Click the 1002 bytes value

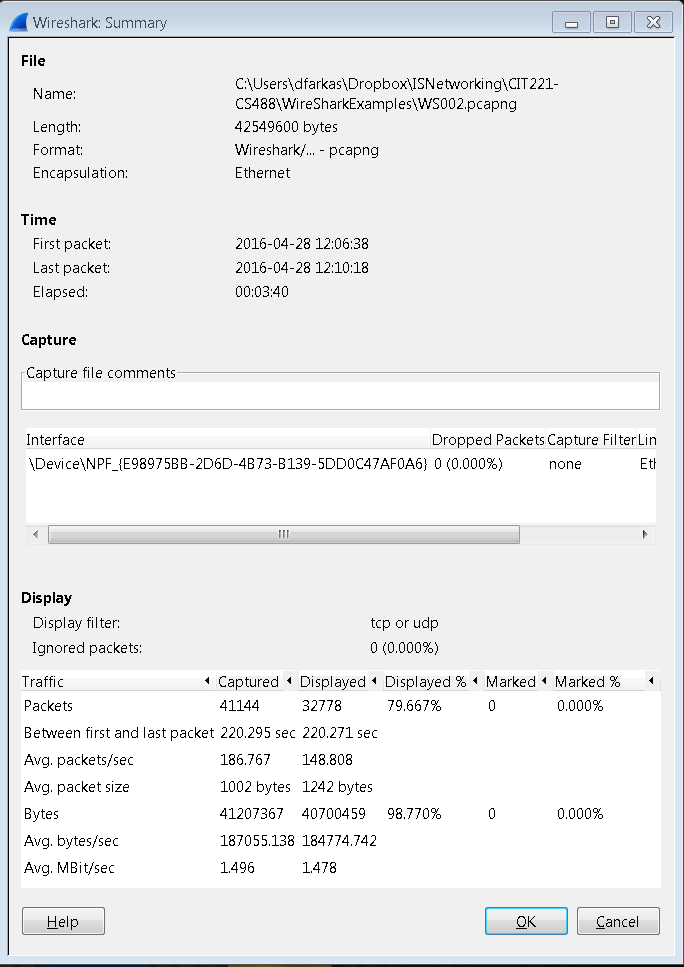[255, 787]
